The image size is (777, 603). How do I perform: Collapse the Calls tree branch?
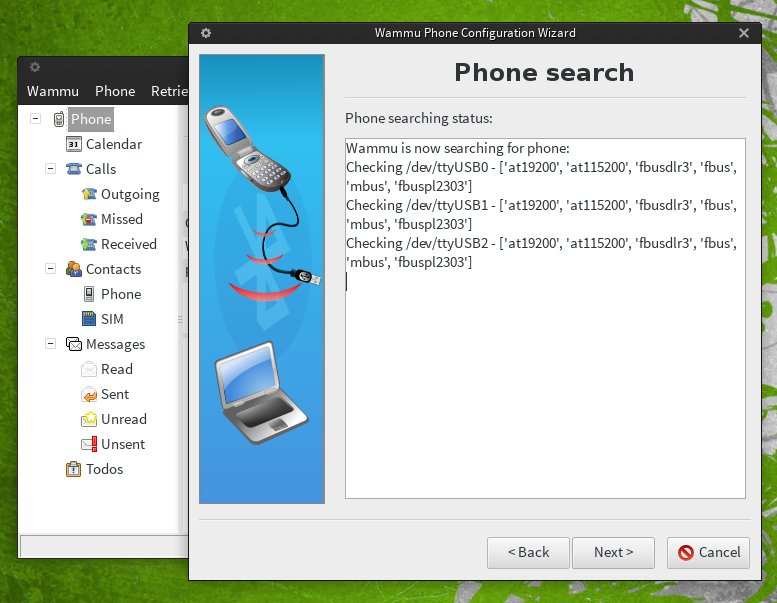(50, 169)
